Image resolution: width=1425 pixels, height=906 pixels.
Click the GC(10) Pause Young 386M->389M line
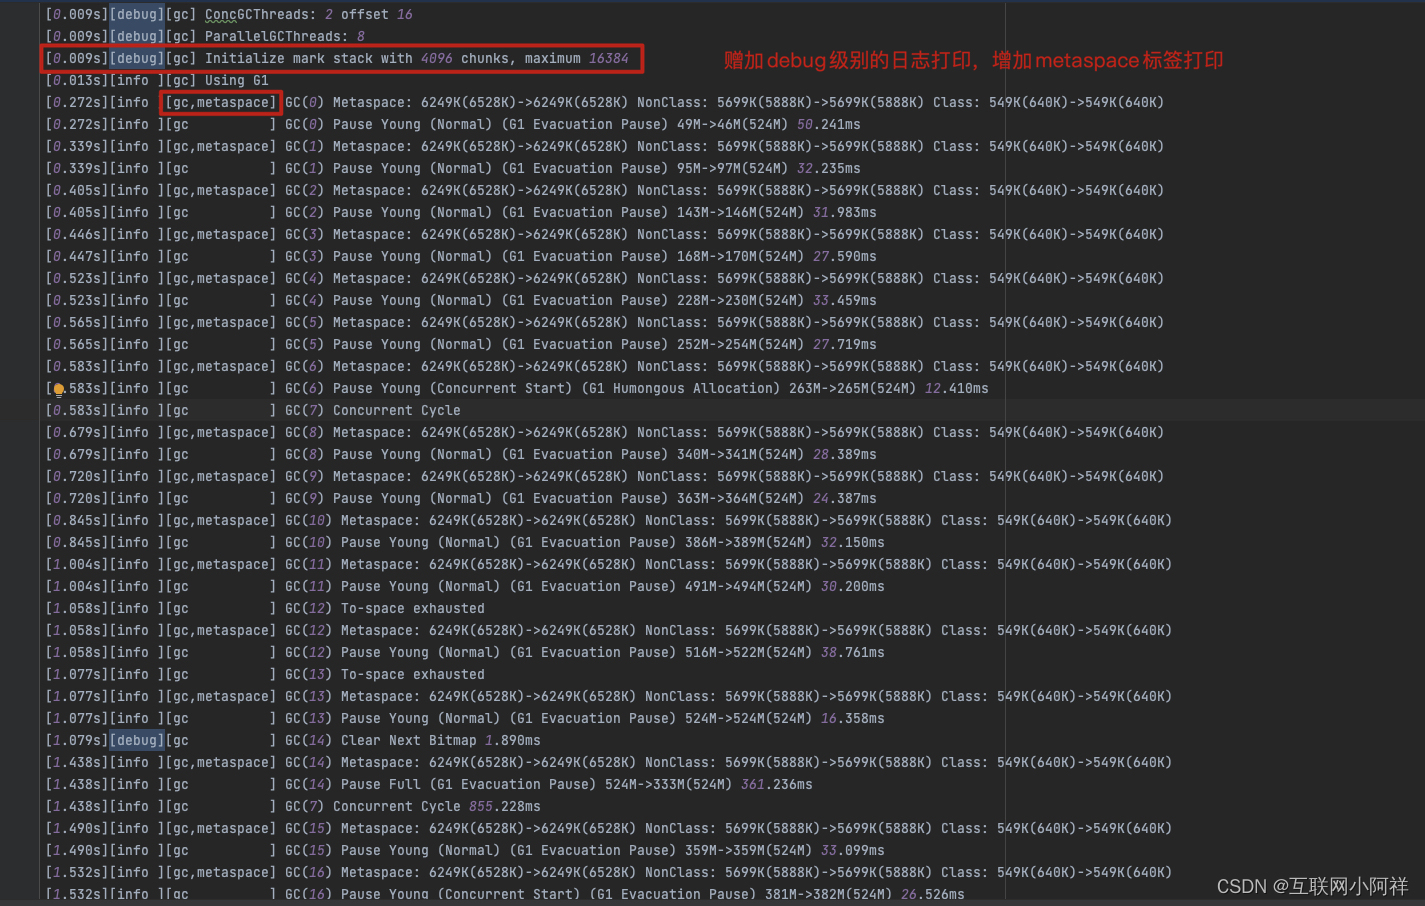click(x=465, y=542)
